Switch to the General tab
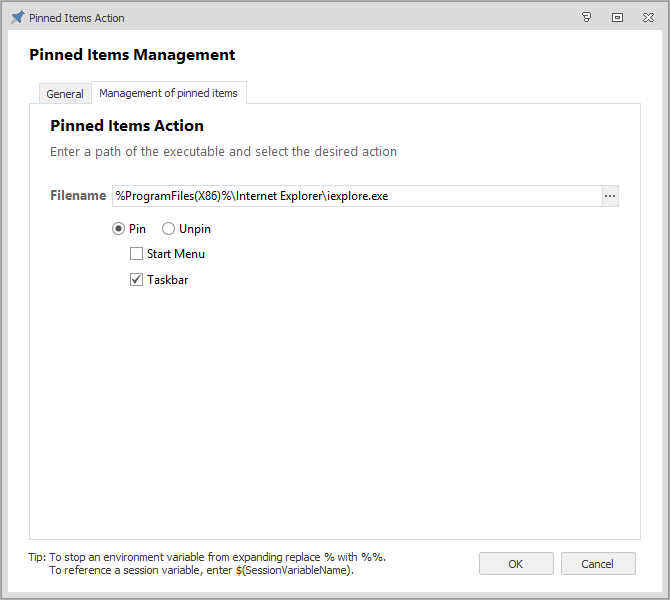 (65, 94)
